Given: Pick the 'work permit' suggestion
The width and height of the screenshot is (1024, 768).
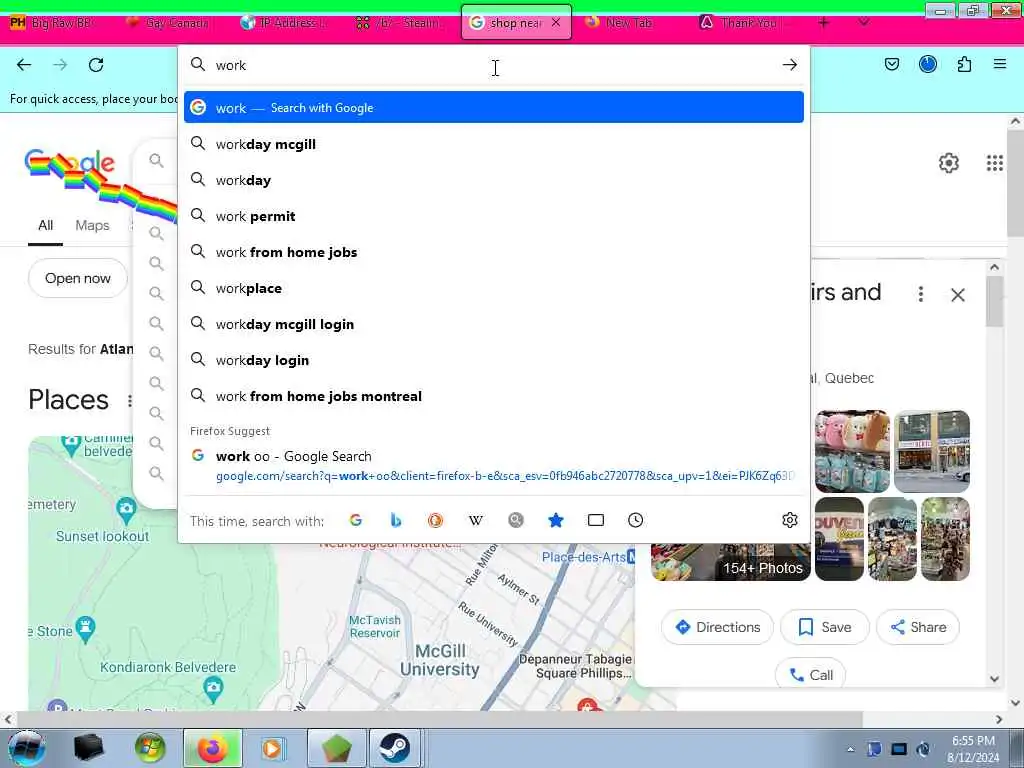Looking at the screenshot, I should click(x=494, y=216).
